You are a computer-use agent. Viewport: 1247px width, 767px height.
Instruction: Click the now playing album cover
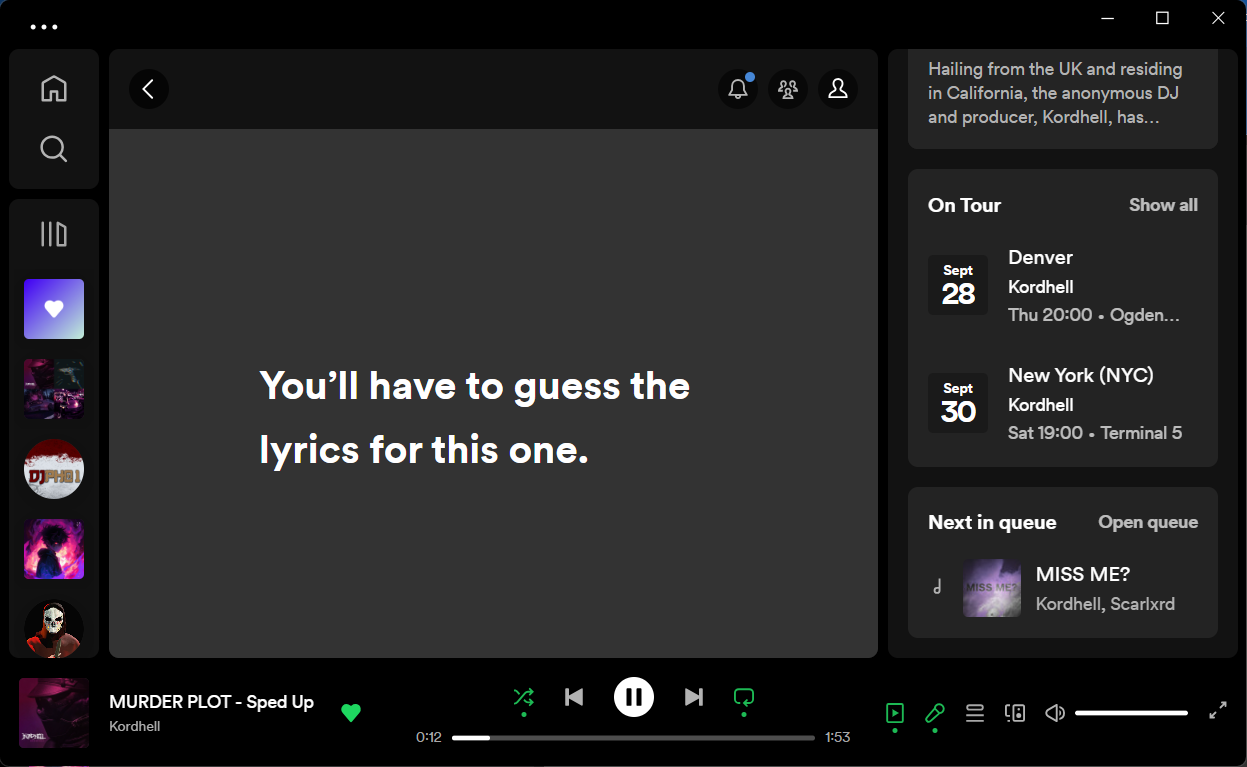pyautogui.click(x=54, y=713)
